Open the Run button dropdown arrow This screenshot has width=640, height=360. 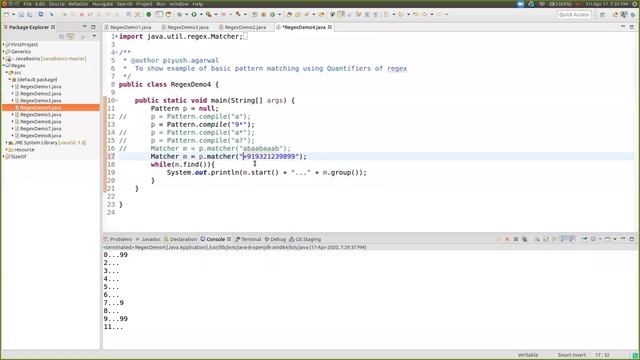[201, 14]
